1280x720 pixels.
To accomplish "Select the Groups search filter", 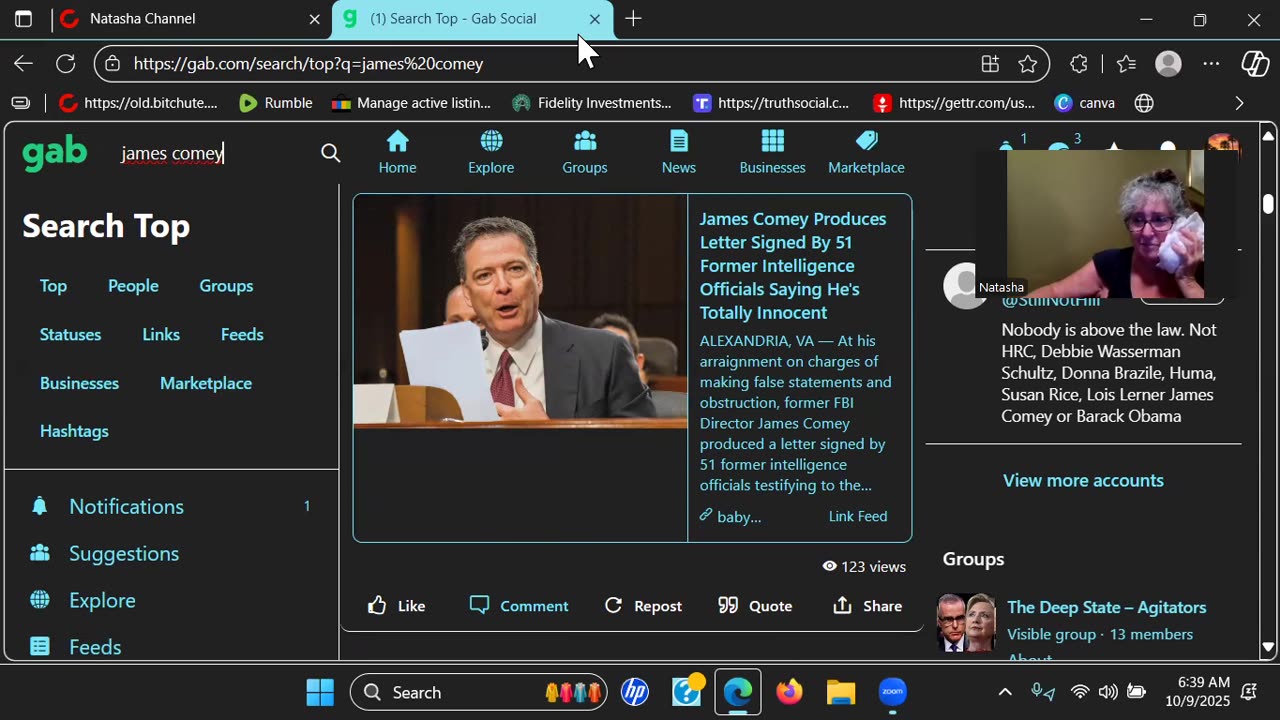I will [x=226, y=286].
